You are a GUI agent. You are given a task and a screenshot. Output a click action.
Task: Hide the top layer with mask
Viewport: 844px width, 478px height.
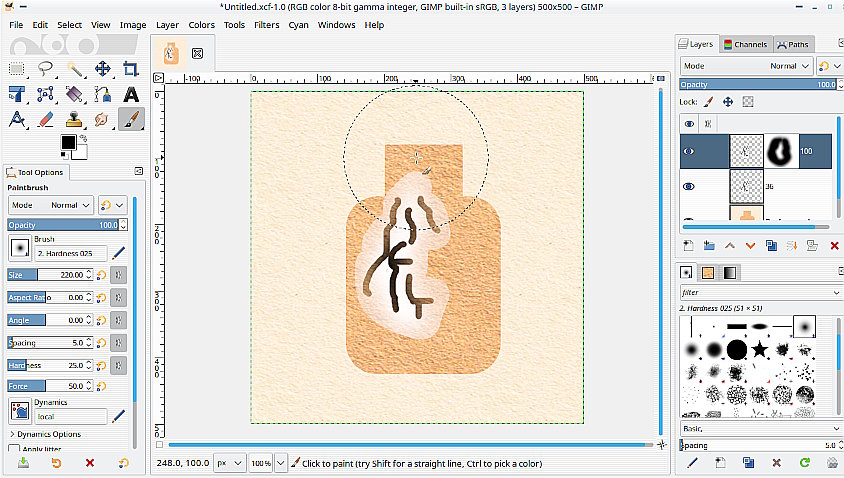tap(689, 151)
